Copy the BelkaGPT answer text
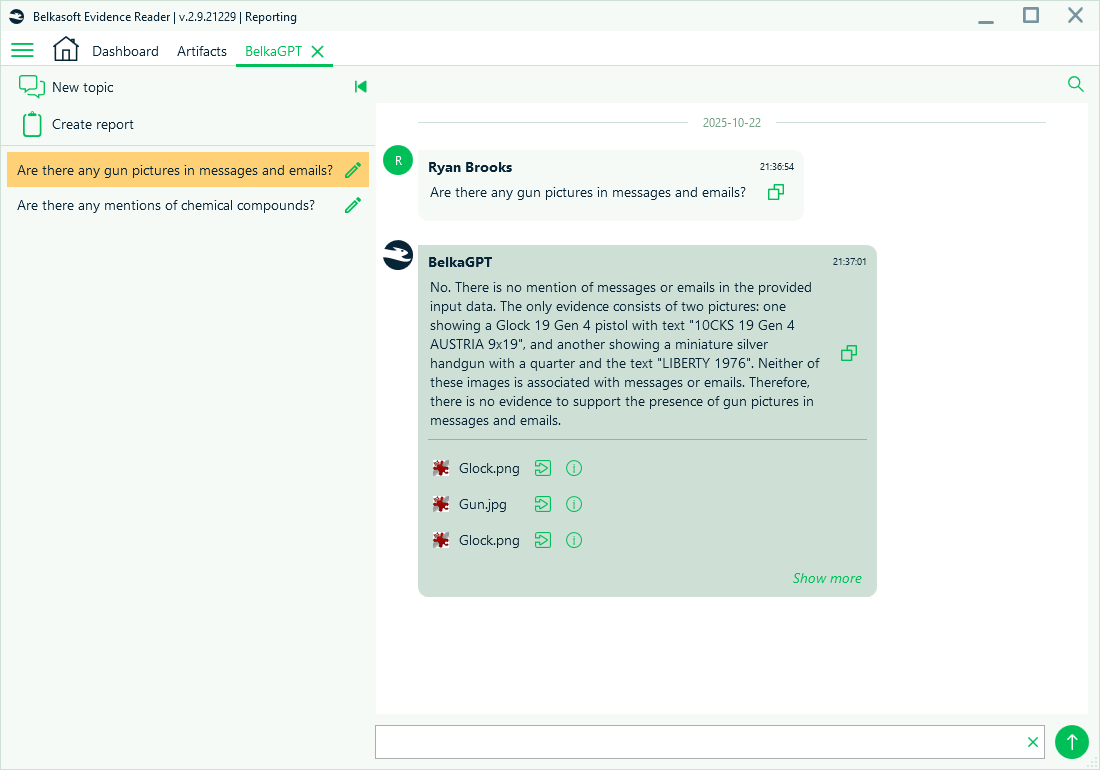Viewport: 1100px width, 770px height. [x=849, y=353]
